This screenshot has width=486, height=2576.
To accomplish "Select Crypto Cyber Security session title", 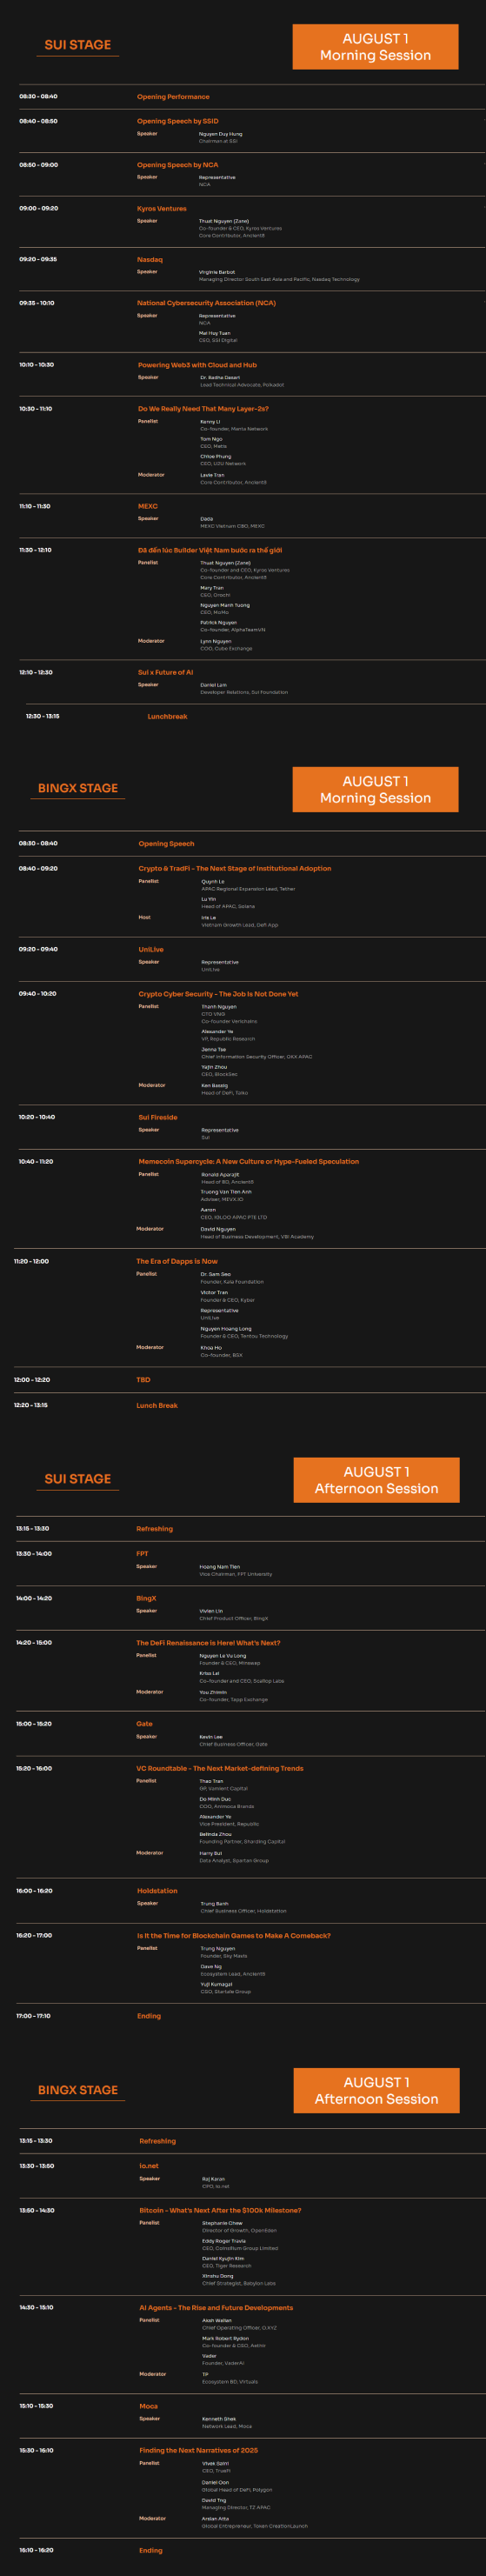I will tap(218, 994).
